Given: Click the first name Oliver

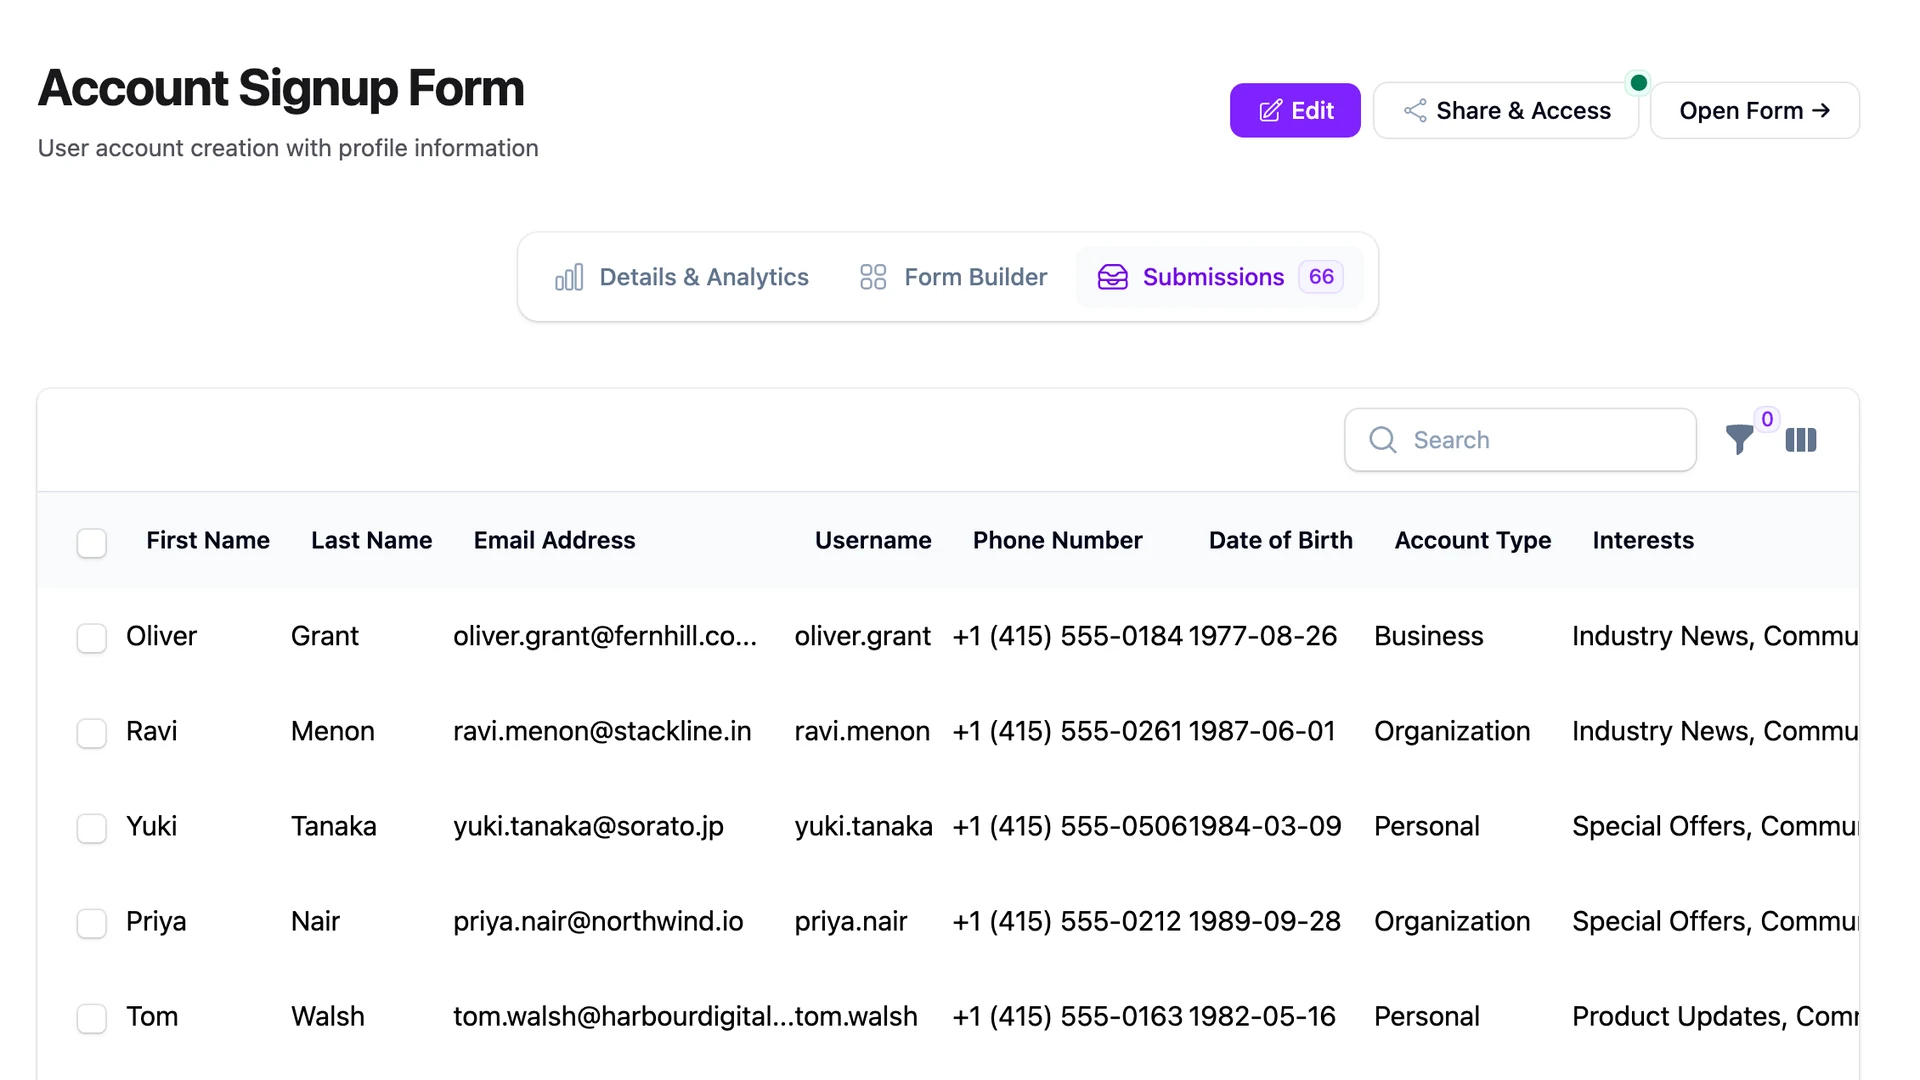Looking at the screenshot, I should pos(161,636).
